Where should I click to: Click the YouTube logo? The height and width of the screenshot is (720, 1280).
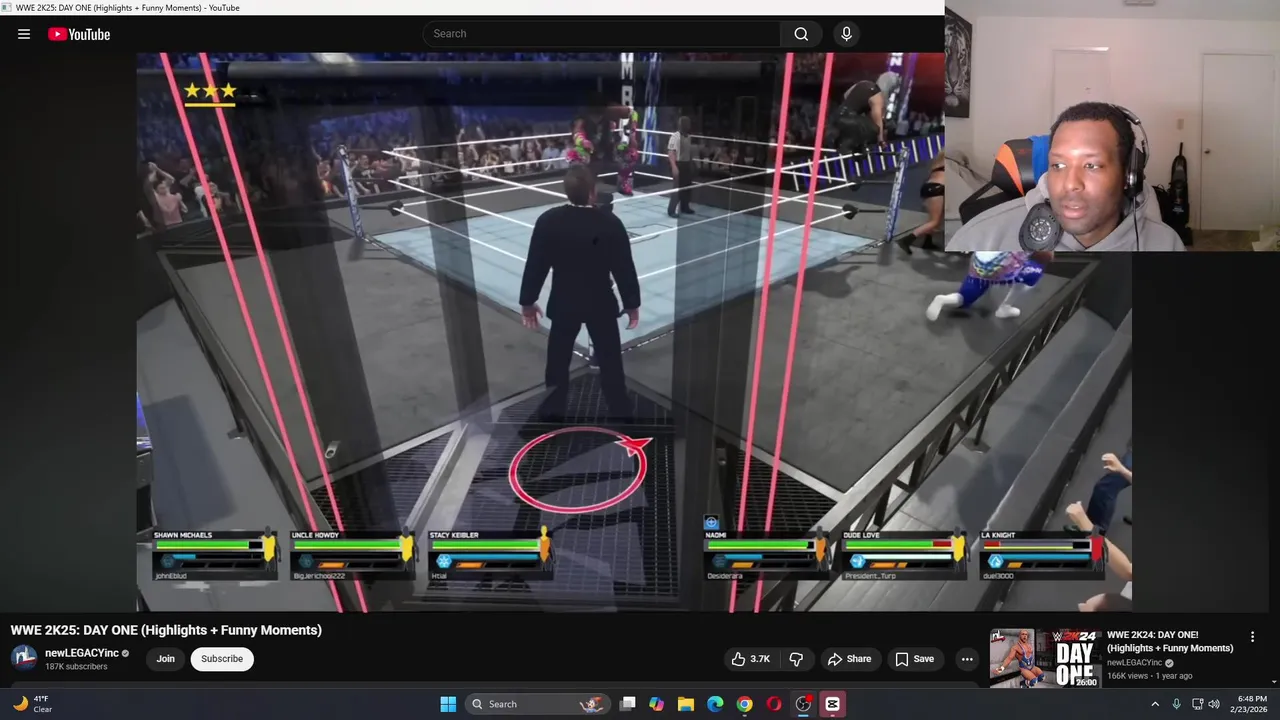tap(79, 34)
